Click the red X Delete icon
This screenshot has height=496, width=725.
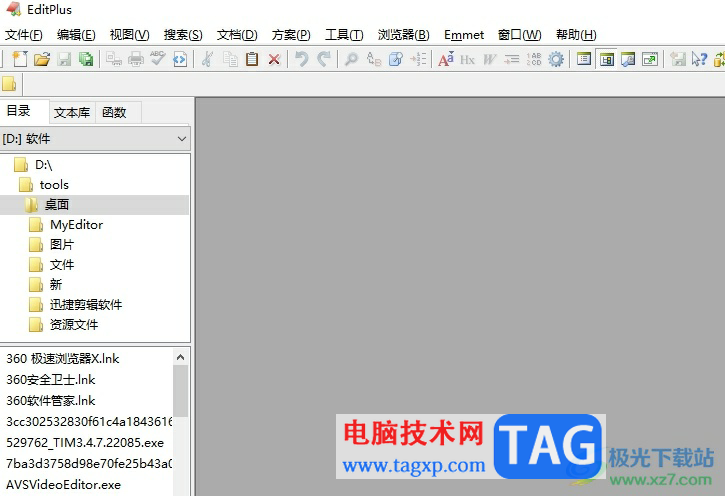274,60
